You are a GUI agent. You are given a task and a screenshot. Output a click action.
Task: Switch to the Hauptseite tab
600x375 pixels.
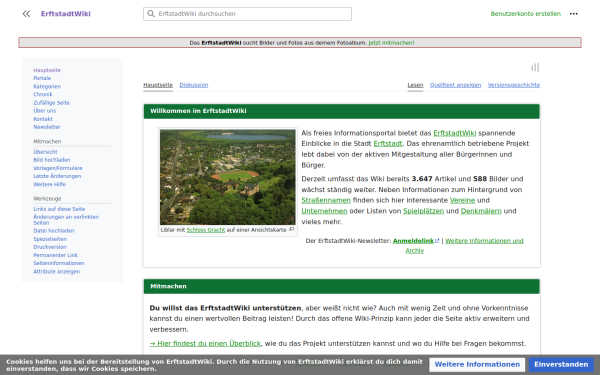click(x=158, y=85)
